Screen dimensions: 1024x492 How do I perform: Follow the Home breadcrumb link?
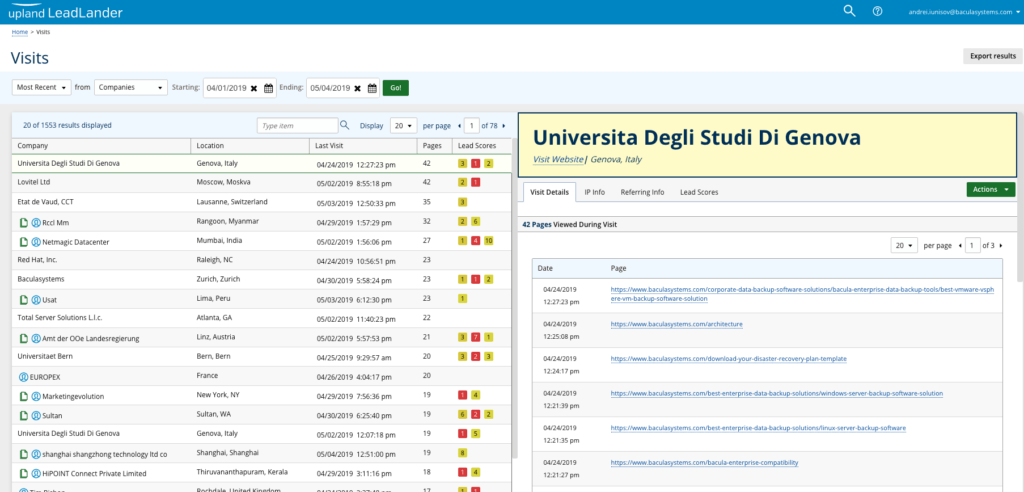pyautogui.click(x=20, y=31)
